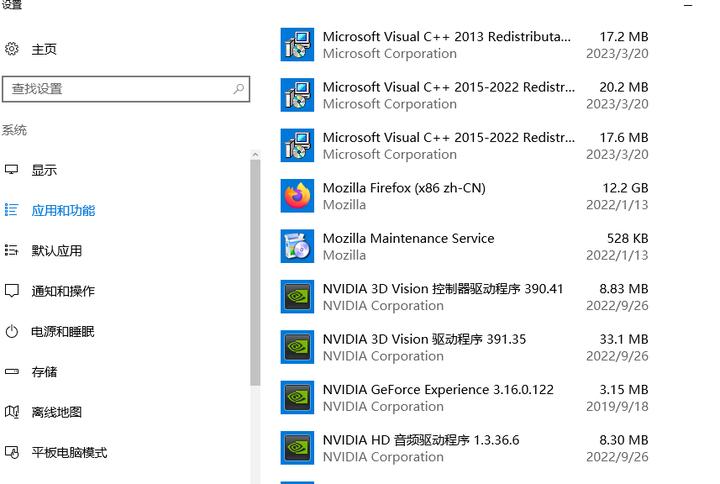Click the 33.1 MB size value
The height and width of the screenshot is (484, 720).
[624, 339]
